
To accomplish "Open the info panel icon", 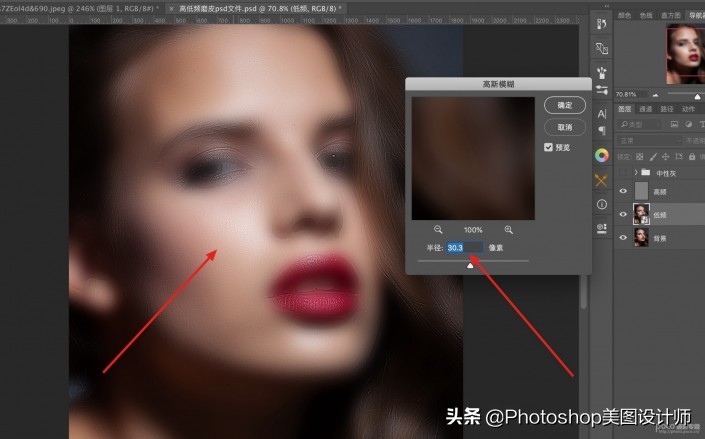I will 601,204.
